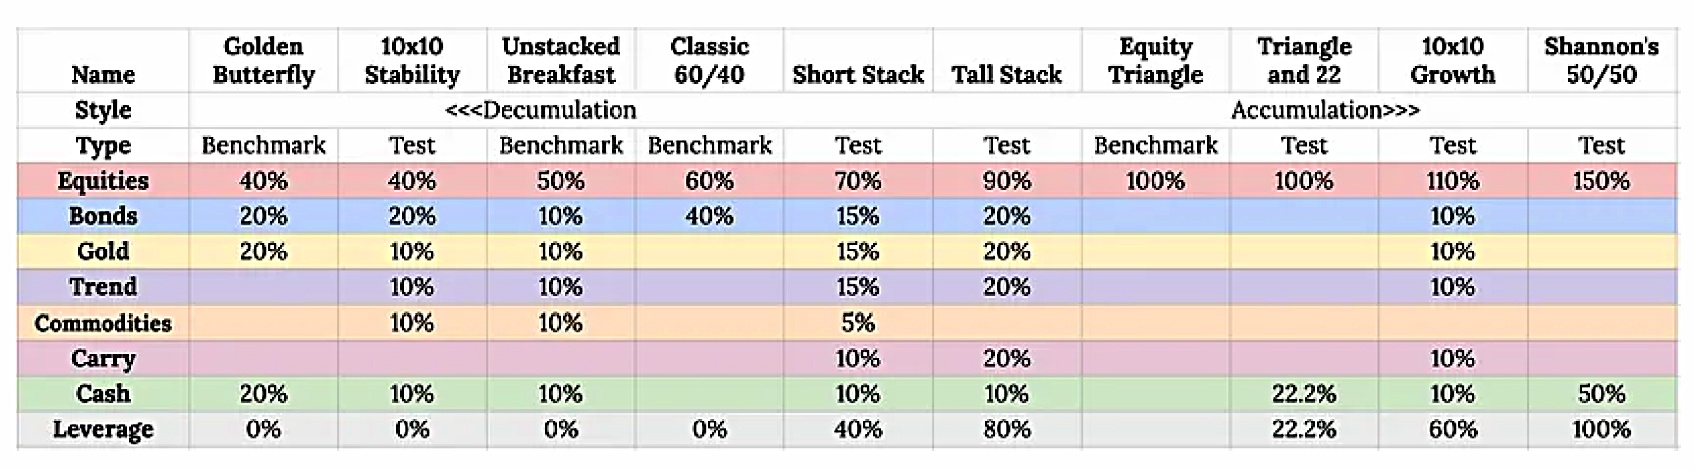The height and width of the screenshot is (470, 1694).
Task: Click the 150% Equities cell for Shannon's 50/50
Action: [1601, 181]
